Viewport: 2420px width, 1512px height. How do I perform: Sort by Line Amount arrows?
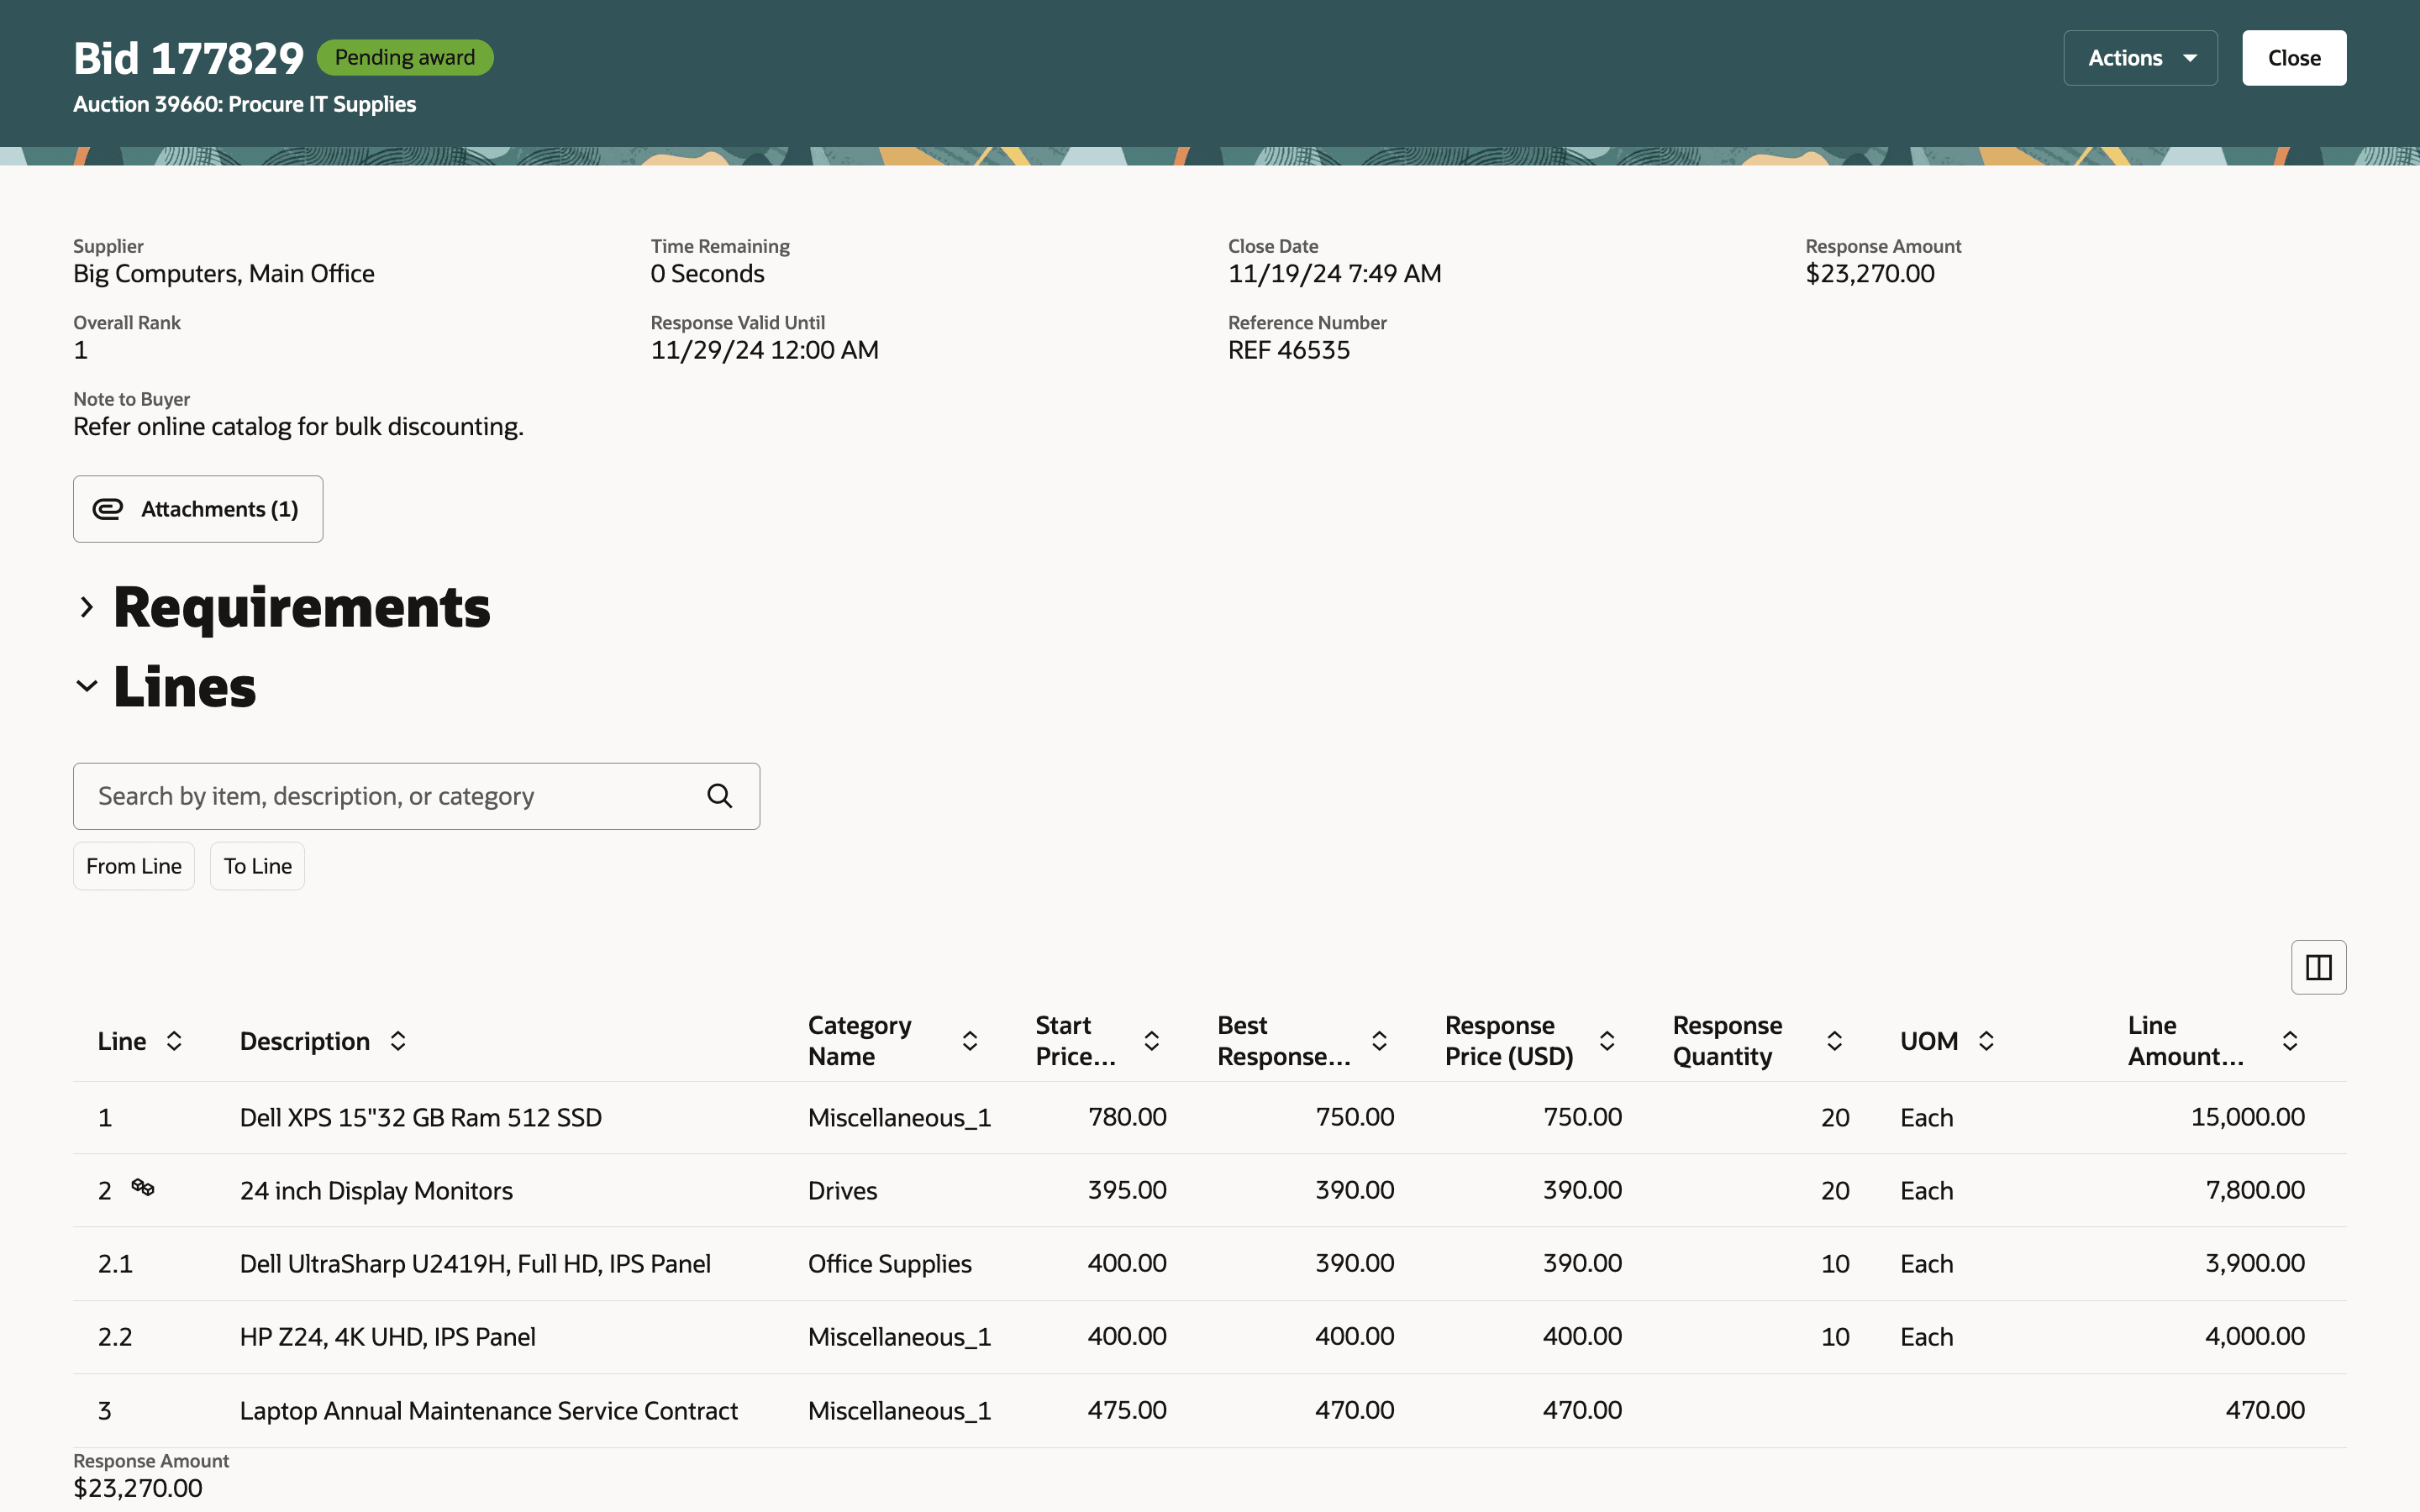point(2289,1041)
